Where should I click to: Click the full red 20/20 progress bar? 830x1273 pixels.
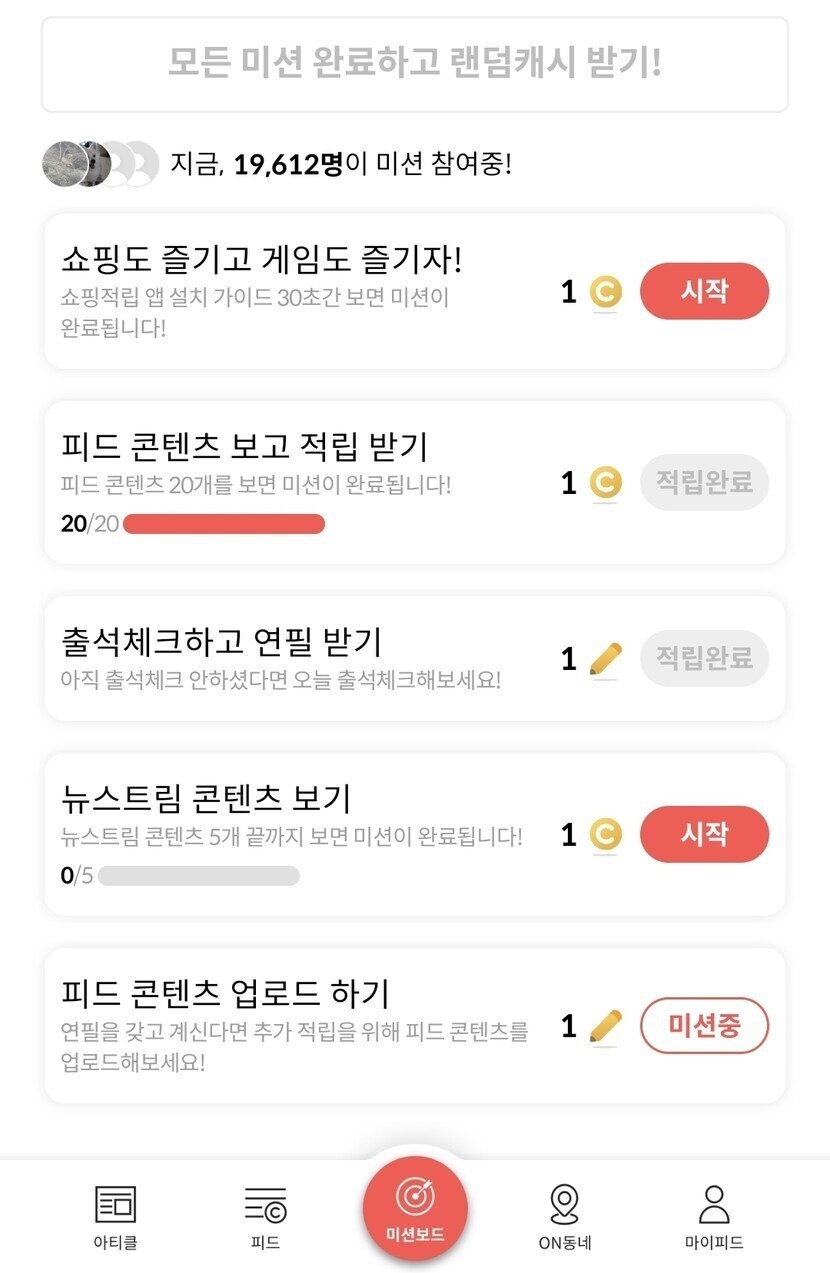[223, 524]
